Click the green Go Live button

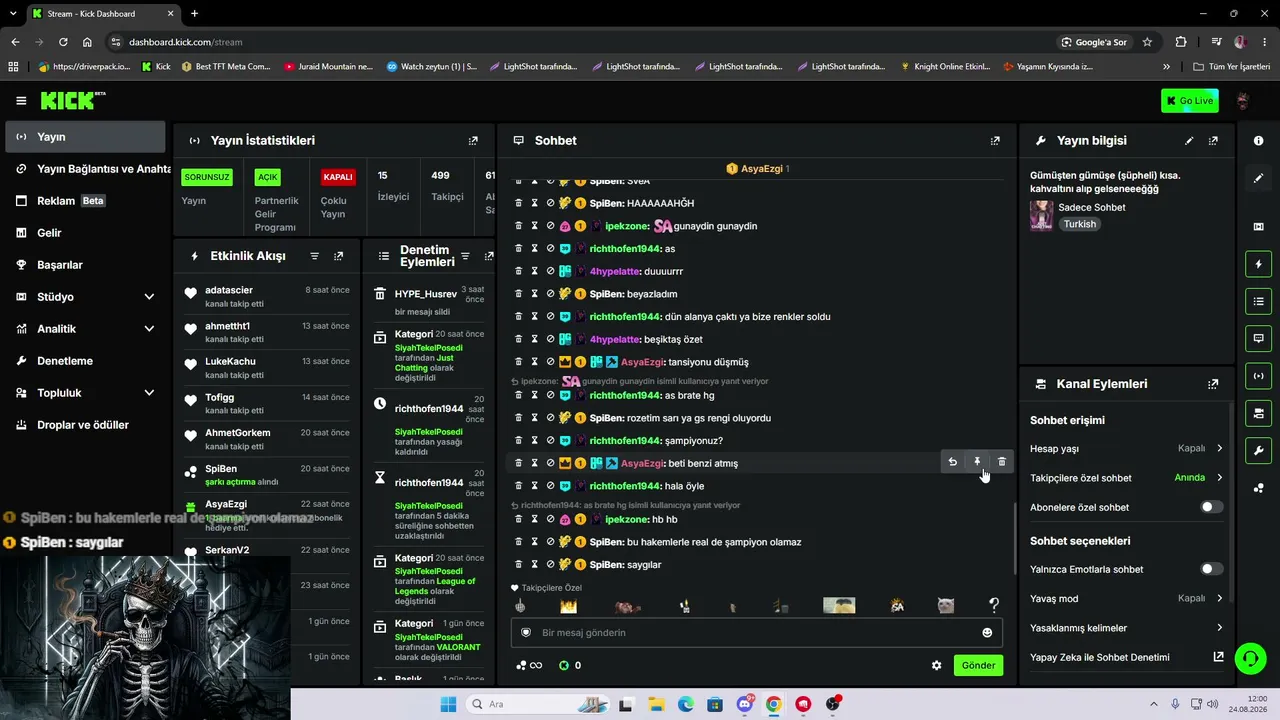[x=1190, y=101]
